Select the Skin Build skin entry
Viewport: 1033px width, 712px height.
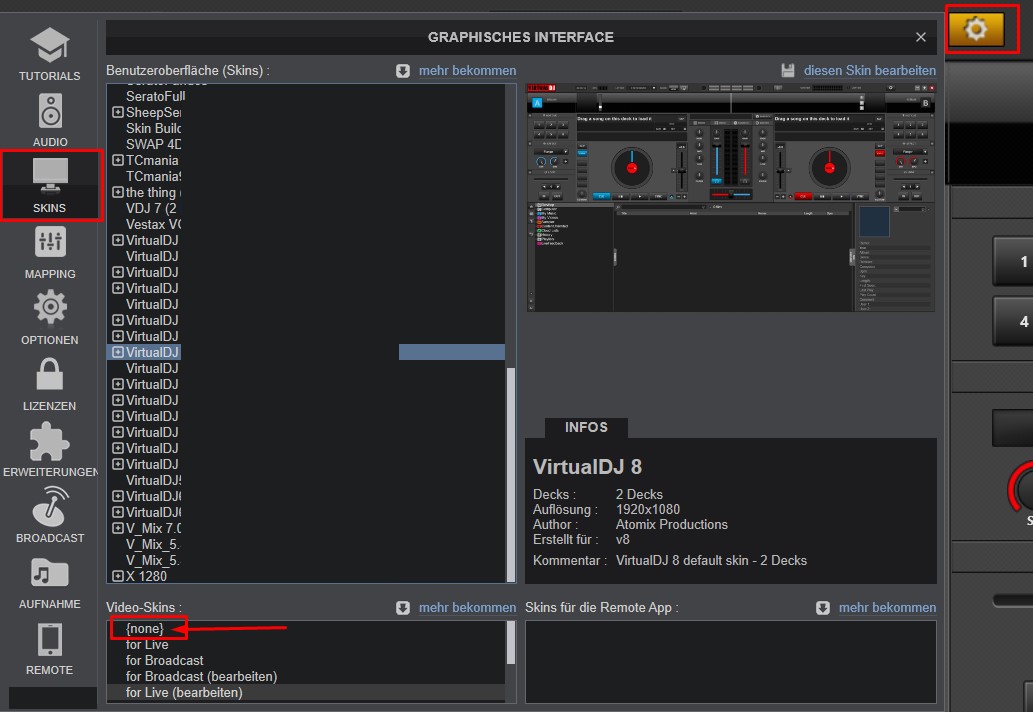point(154,128)
